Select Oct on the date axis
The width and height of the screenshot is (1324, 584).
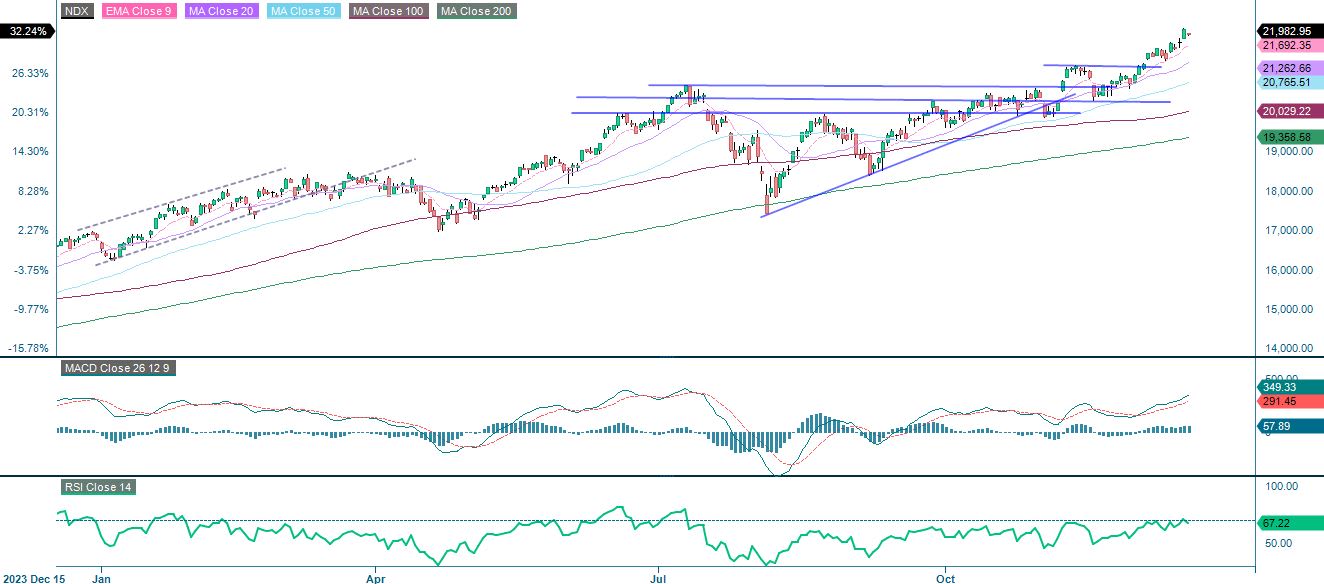coord(948,578)
